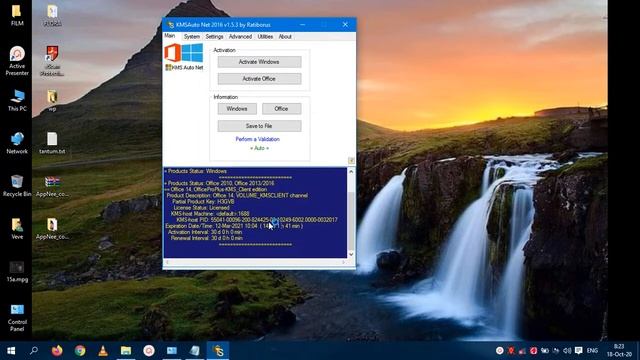Select the tantum.txt file icon

click(52, 143)
